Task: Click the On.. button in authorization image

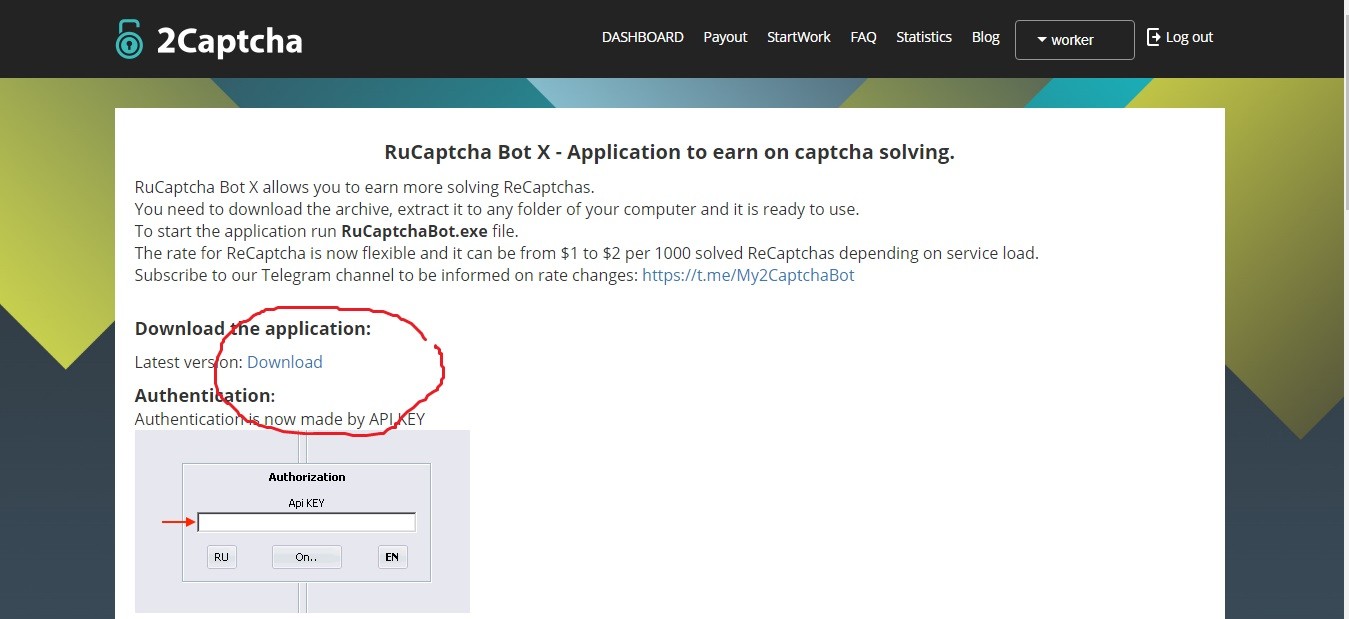Action: (x=306, y=557)
